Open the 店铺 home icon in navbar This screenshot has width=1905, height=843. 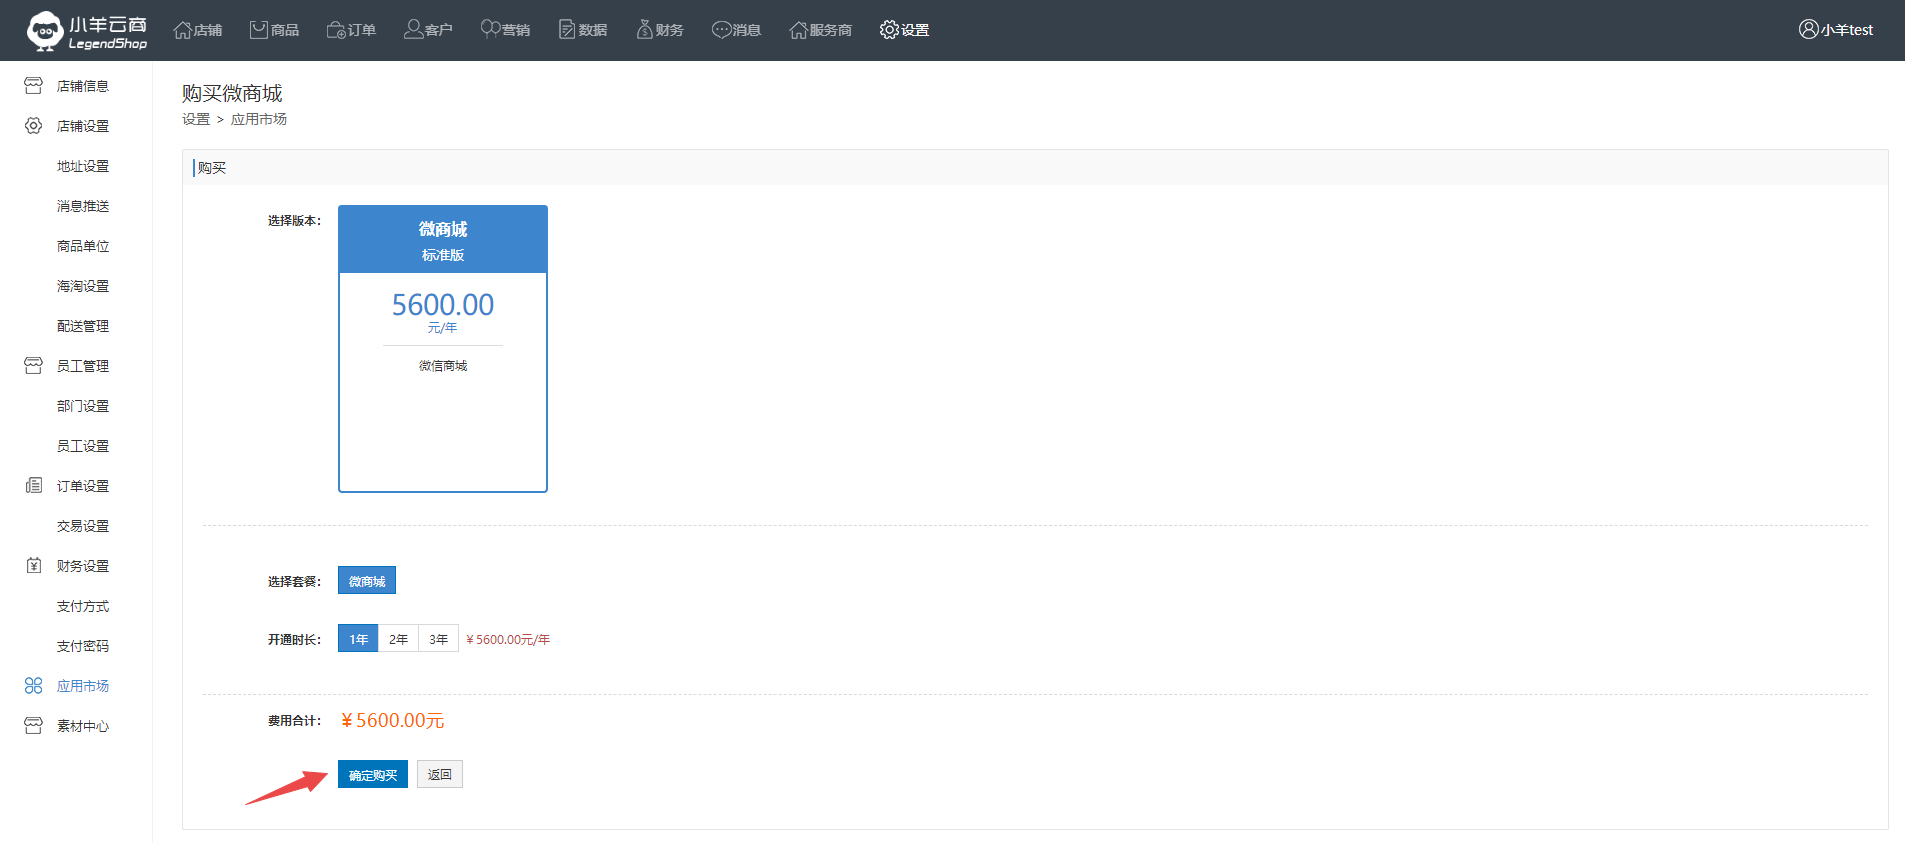tap(183, 30)
